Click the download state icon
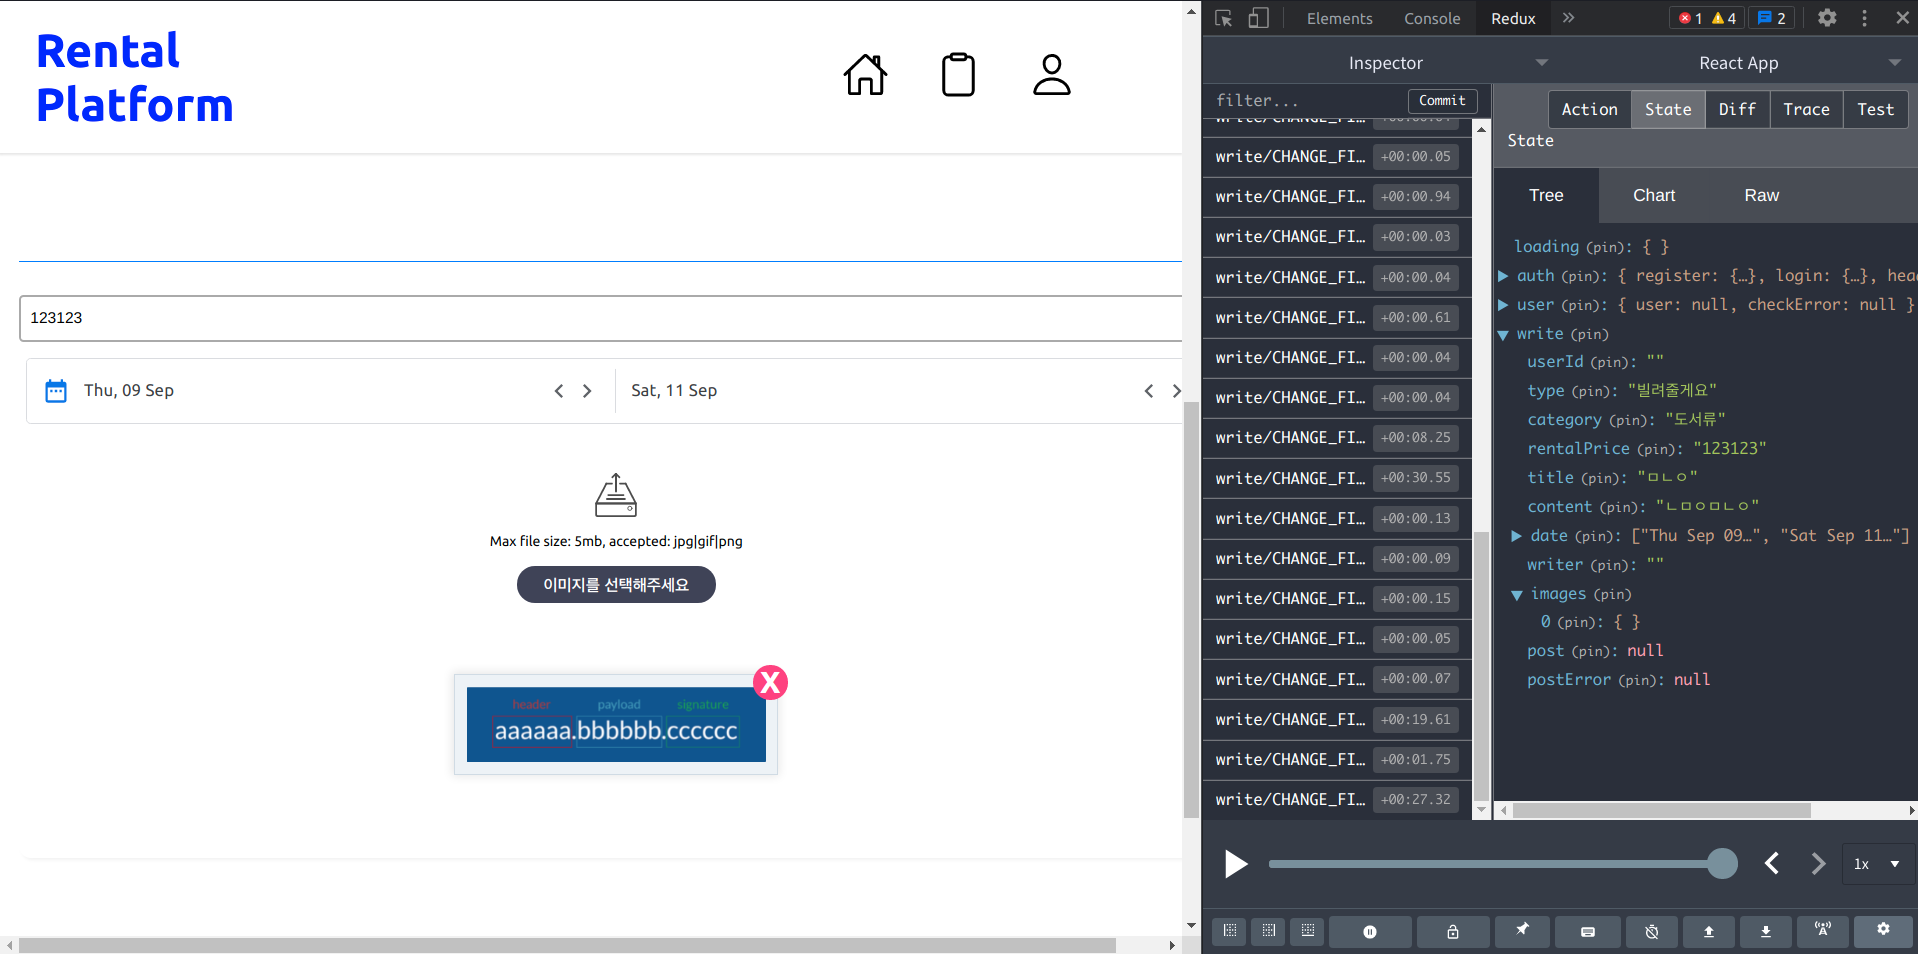 click(x=1766, y=931)
